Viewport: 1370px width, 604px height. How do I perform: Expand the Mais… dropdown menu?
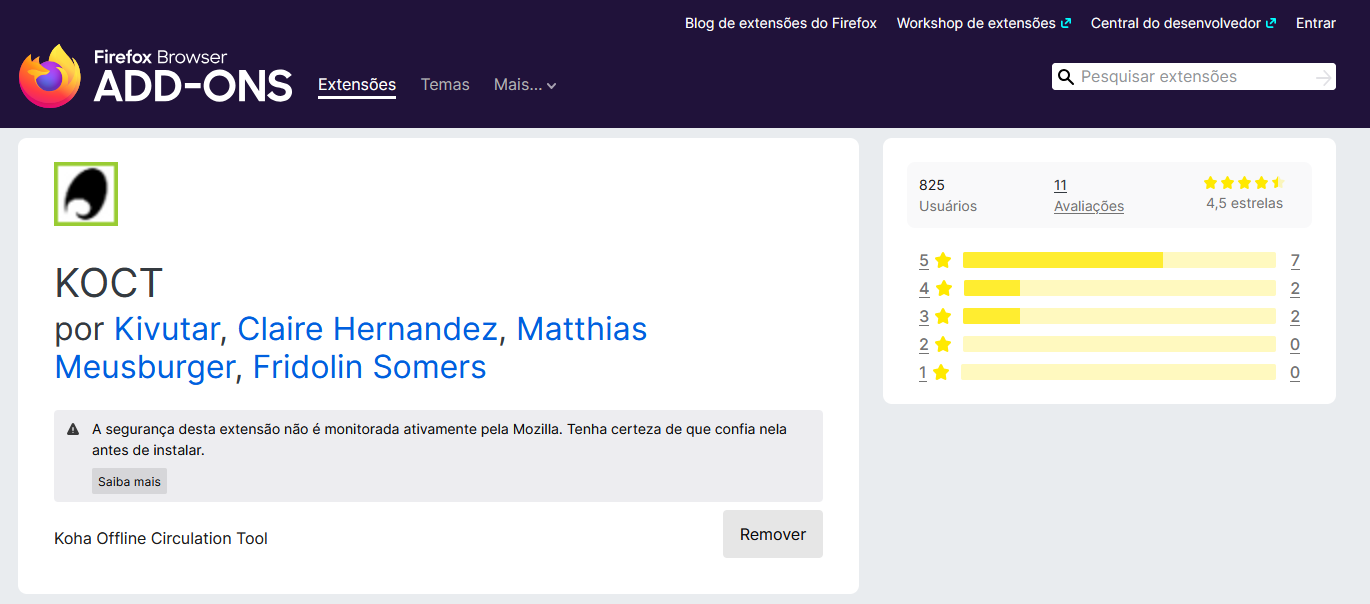click(525, 85)
